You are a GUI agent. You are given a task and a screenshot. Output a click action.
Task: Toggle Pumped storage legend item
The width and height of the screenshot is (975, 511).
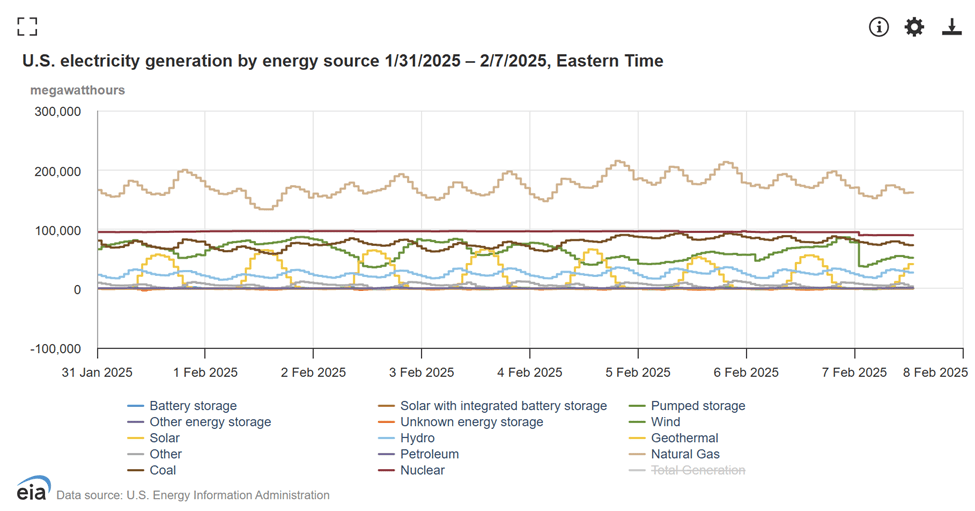point(697,406)
